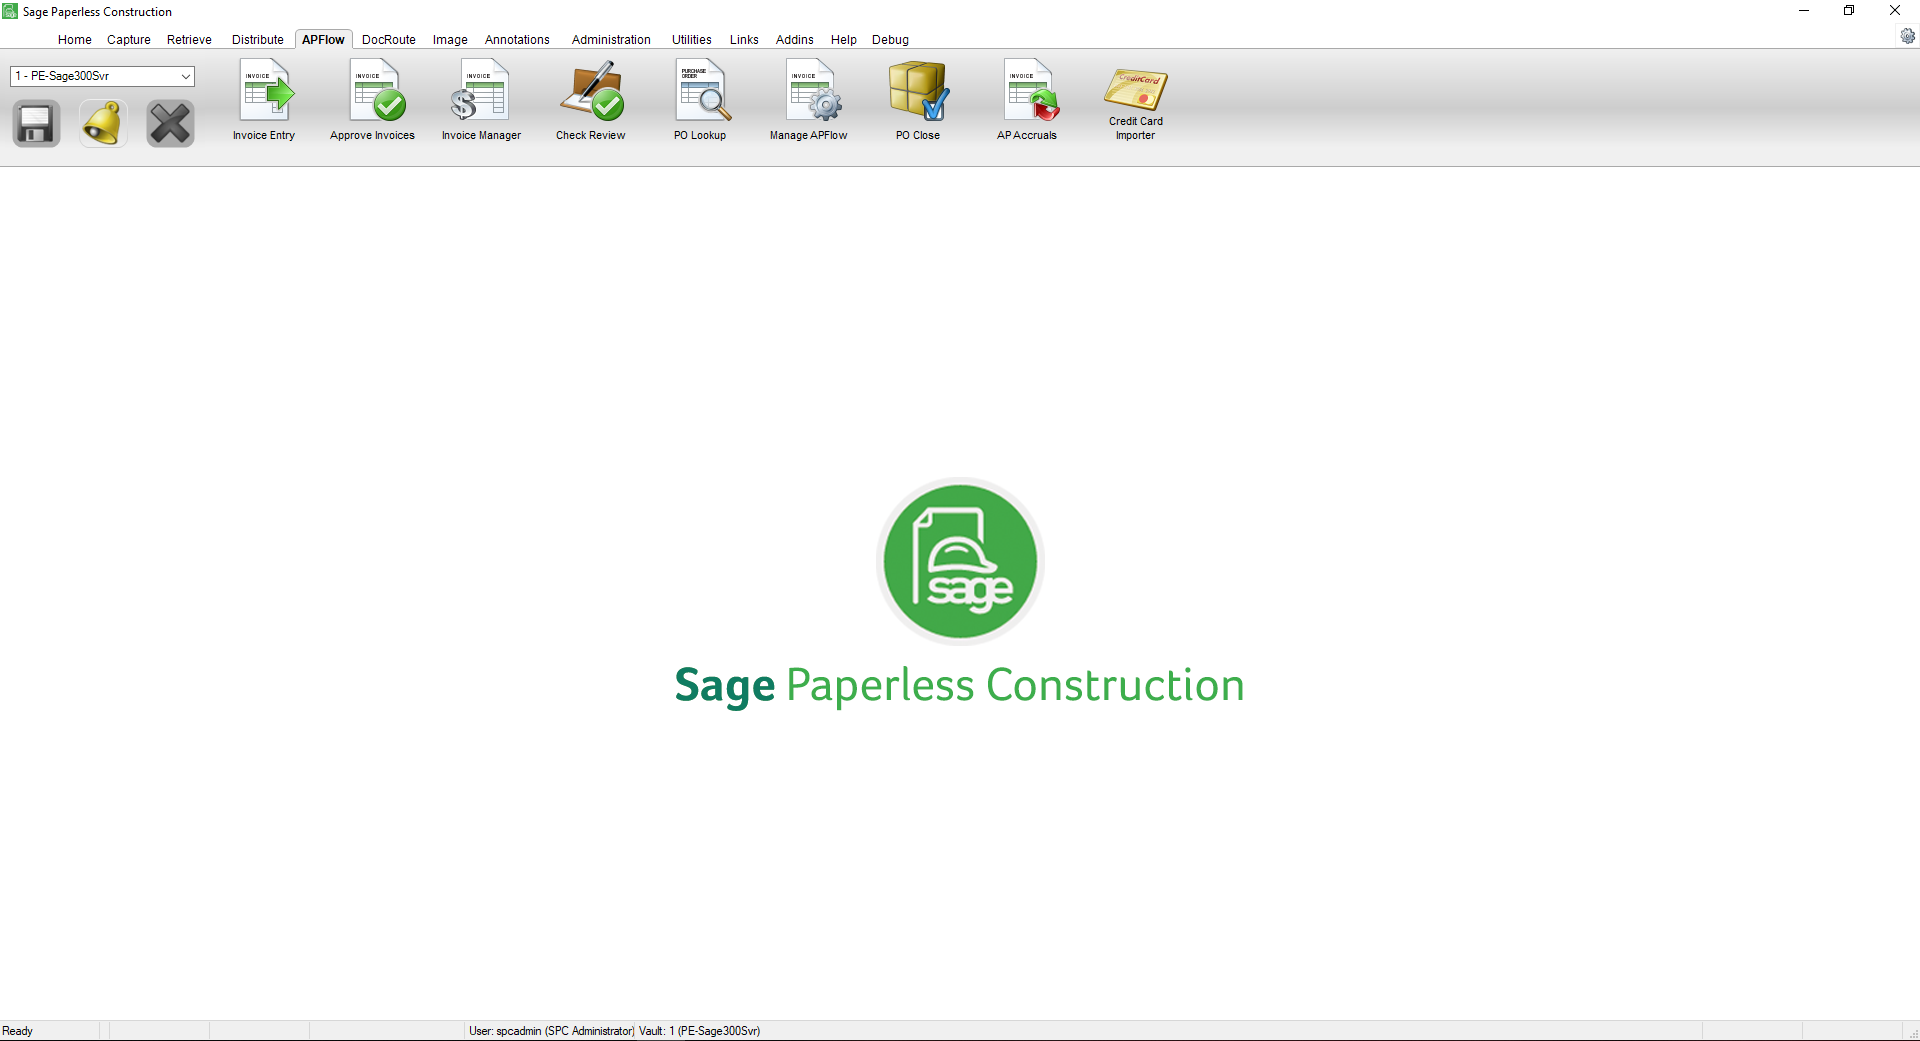Switch to the Administration tab
This screenshot has height=1041, width=1920.
[x=611, y=40]
